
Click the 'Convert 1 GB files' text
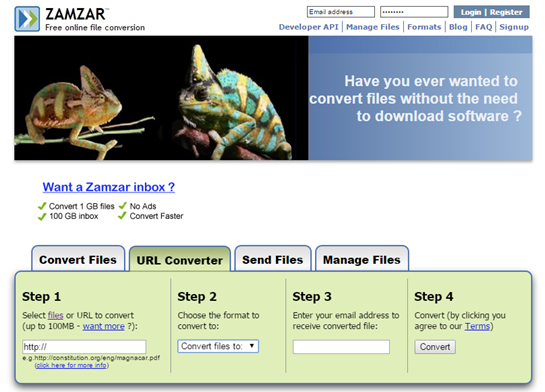82,206
